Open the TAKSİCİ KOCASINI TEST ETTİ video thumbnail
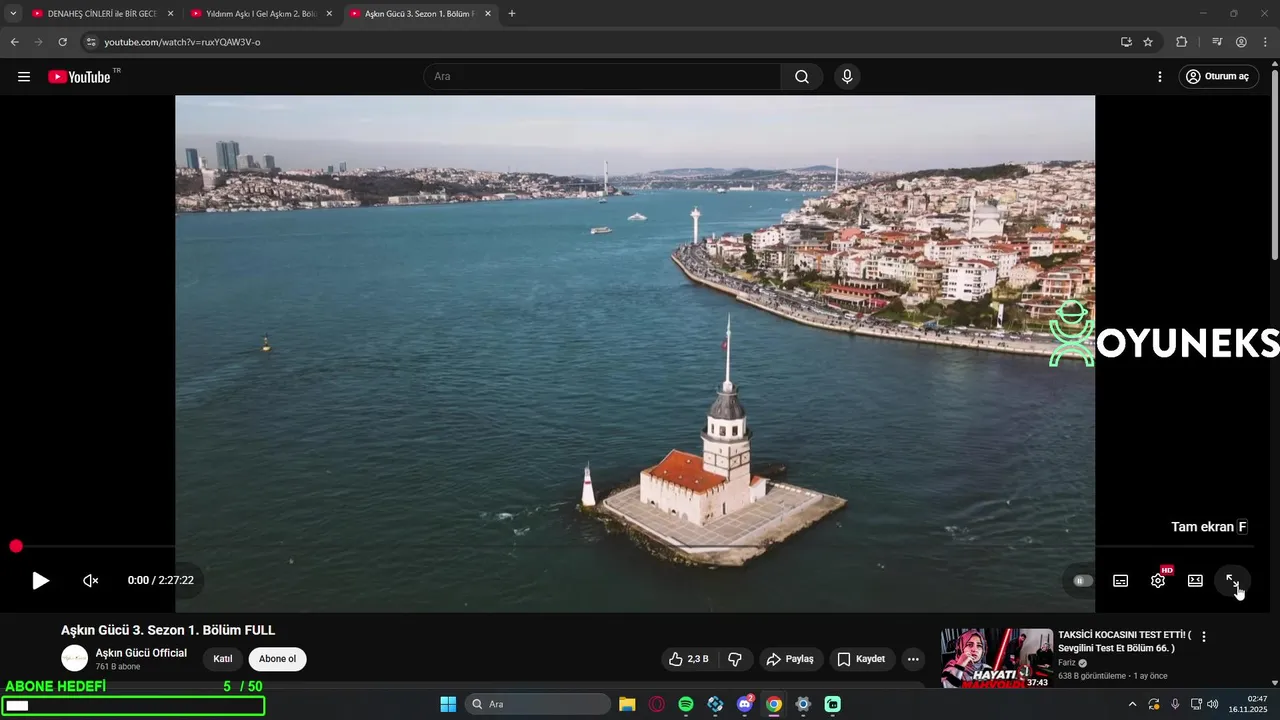This screenshot has height=720, width=1280. tap(996, 658)
